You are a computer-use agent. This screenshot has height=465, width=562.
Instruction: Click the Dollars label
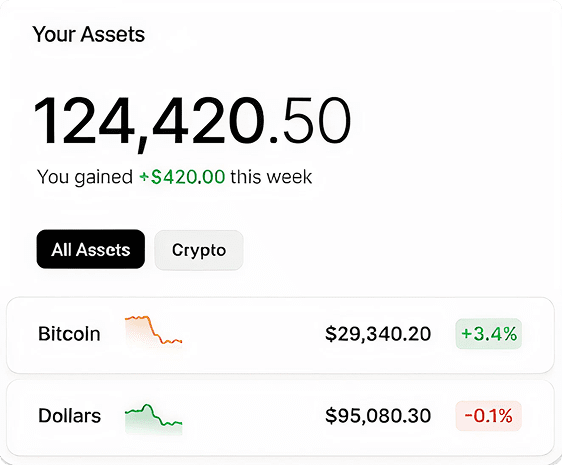pos(70,416)
